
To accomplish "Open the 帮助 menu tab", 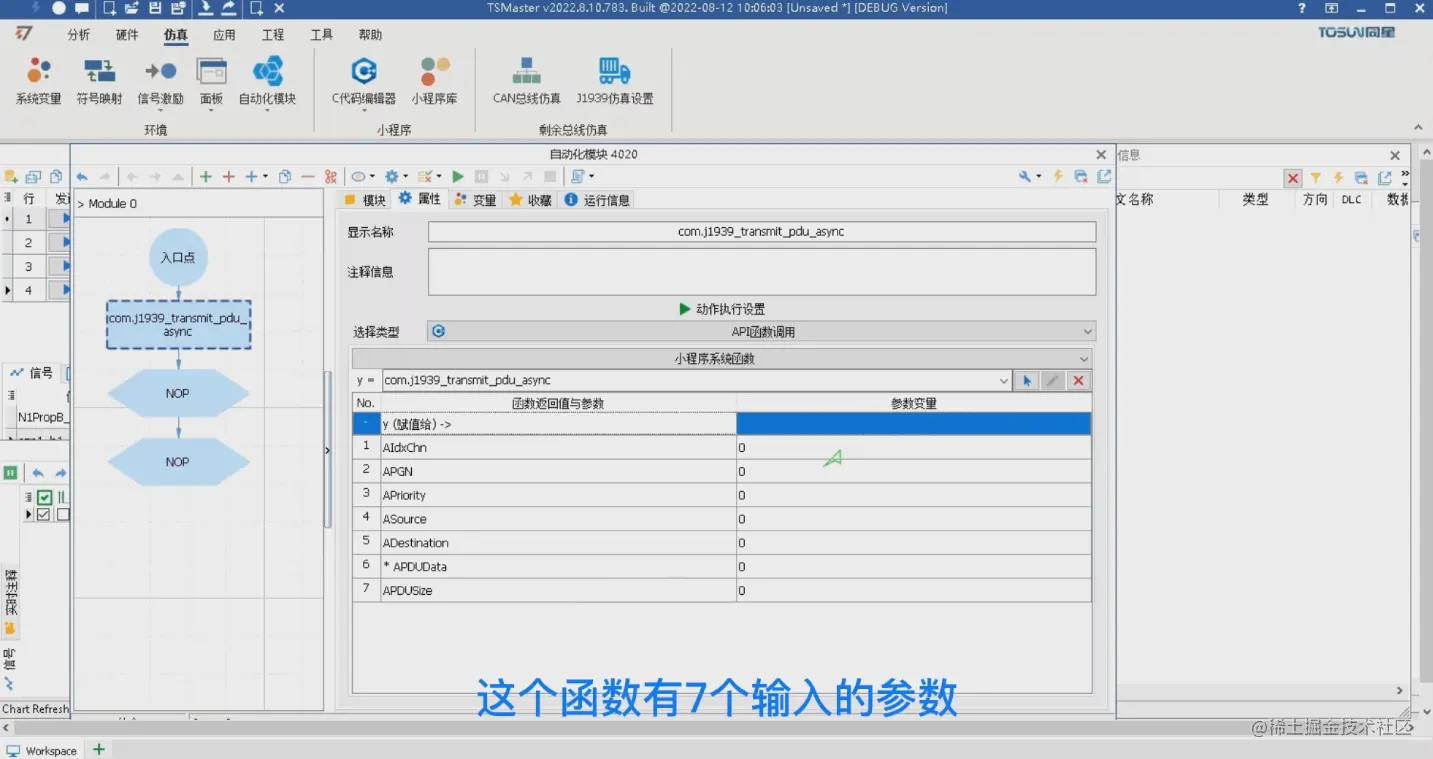I will tap(370, 35).
